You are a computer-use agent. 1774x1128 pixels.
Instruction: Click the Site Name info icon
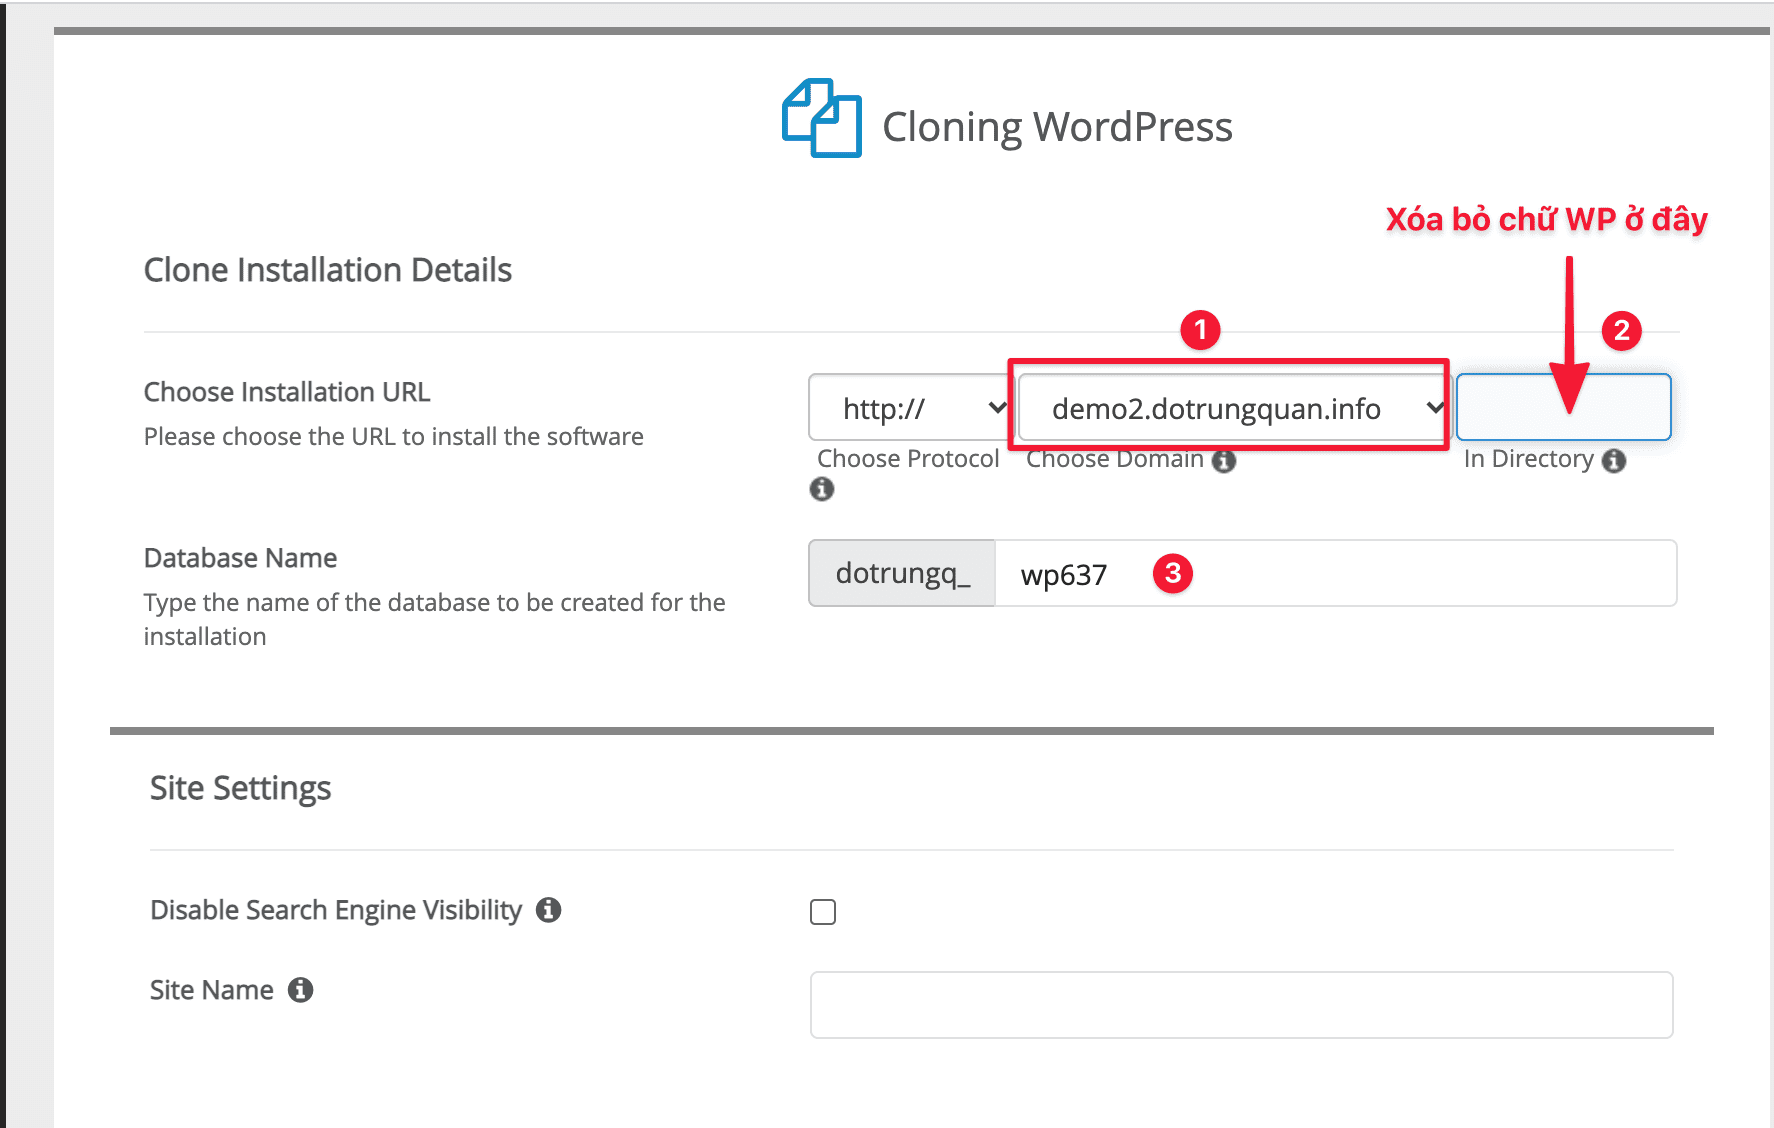pos(301,990)
